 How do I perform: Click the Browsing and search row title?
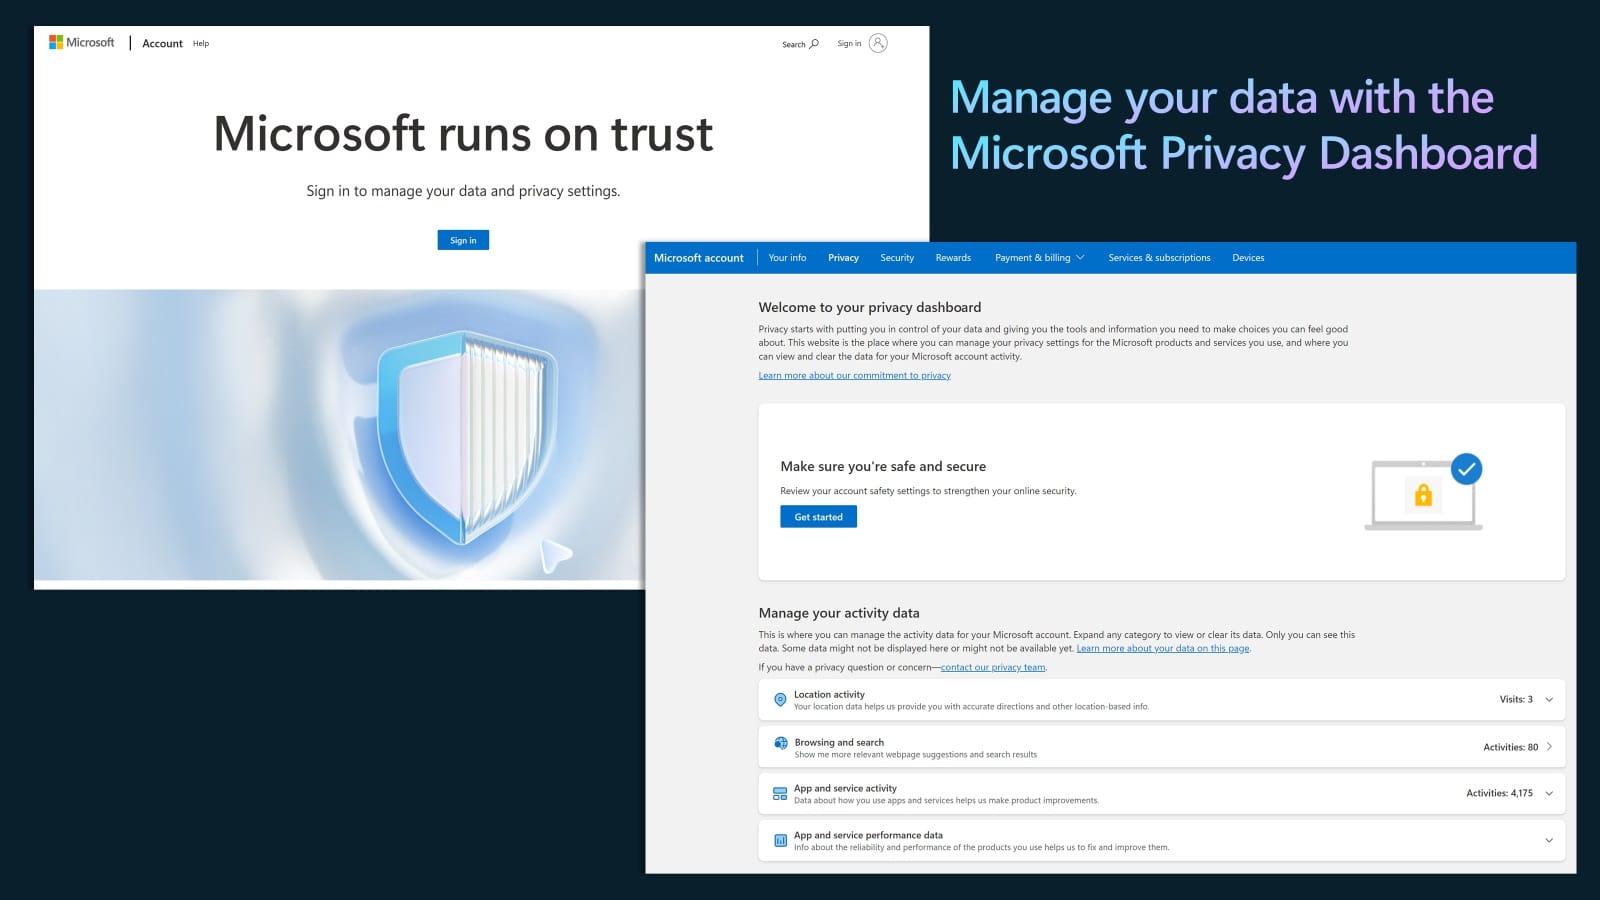[839, 742]
